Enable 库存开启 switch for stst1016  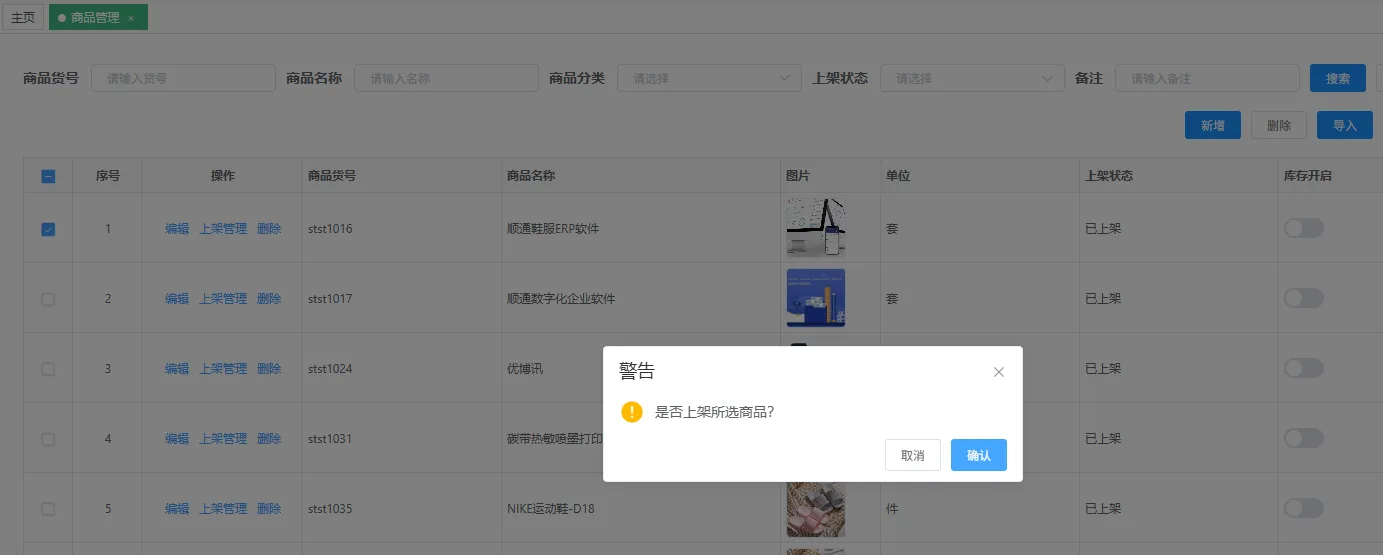[x=1303, y=229]
